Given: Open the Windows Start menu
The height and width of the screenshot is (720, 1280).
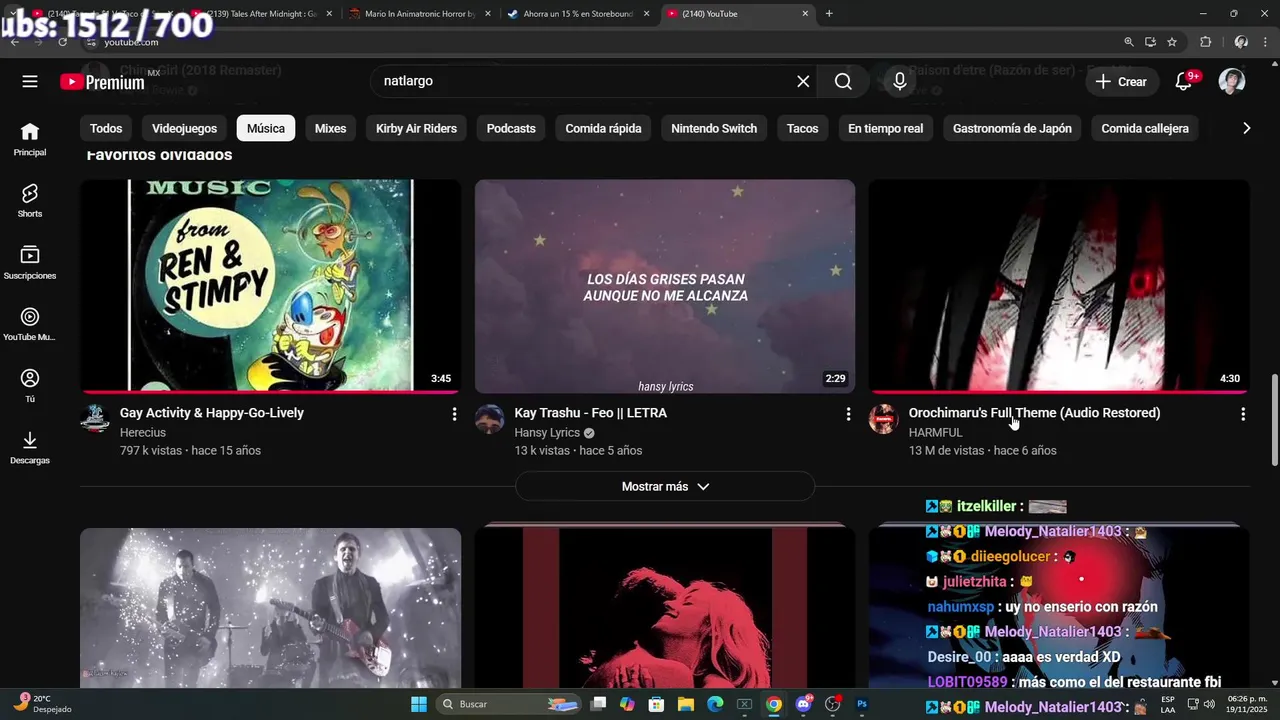Looking at the screenshot, I should (419, 704).
